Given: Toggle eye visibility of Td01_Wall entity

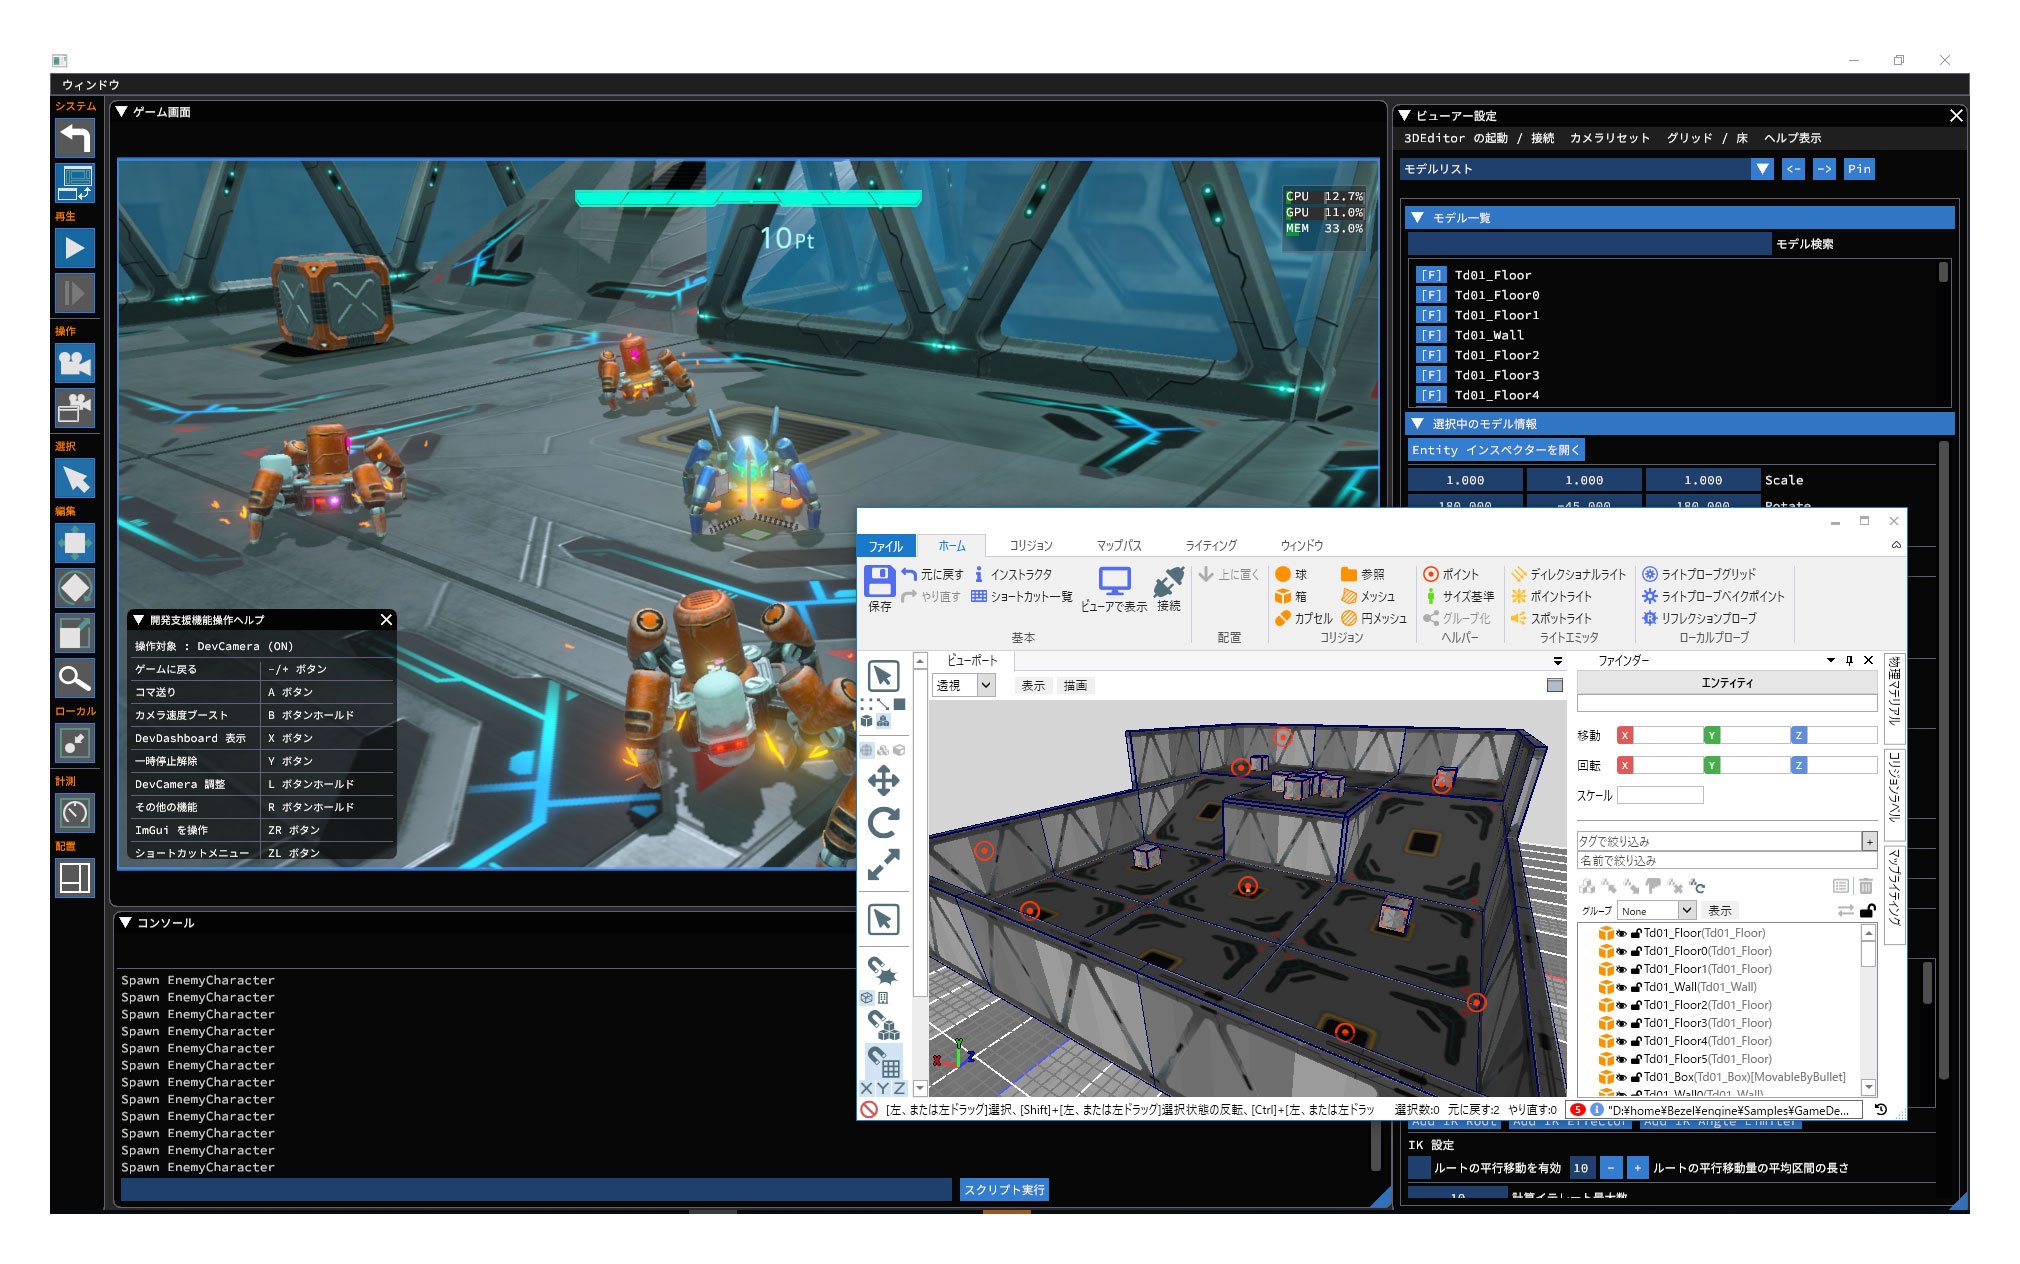Looking at the screenshot, I should (1621, 987).
